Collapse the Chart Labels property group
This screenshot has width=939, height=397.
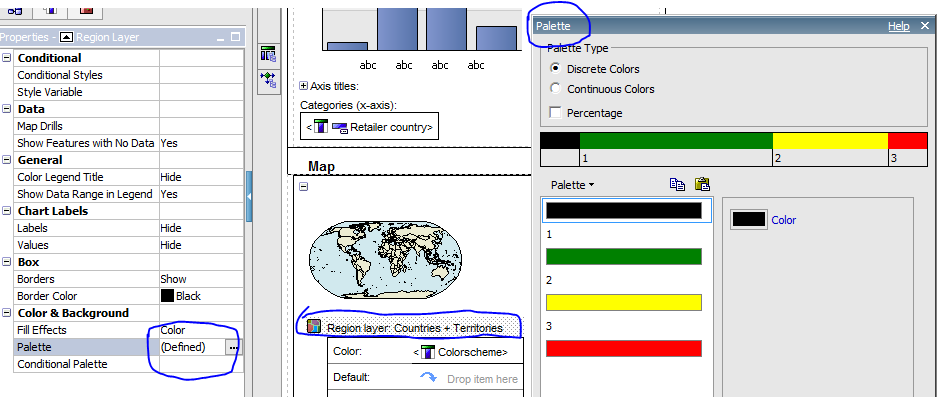coord(7,211)
